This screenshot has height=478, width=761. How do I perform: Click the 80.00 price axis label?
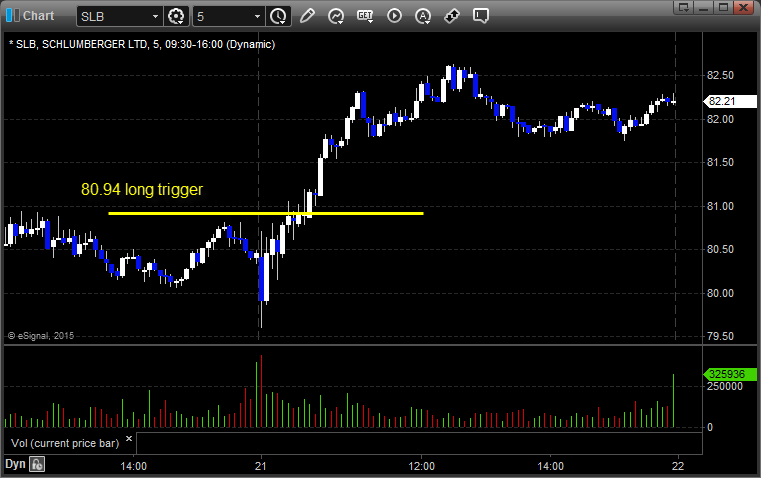(x=720, y=293)
